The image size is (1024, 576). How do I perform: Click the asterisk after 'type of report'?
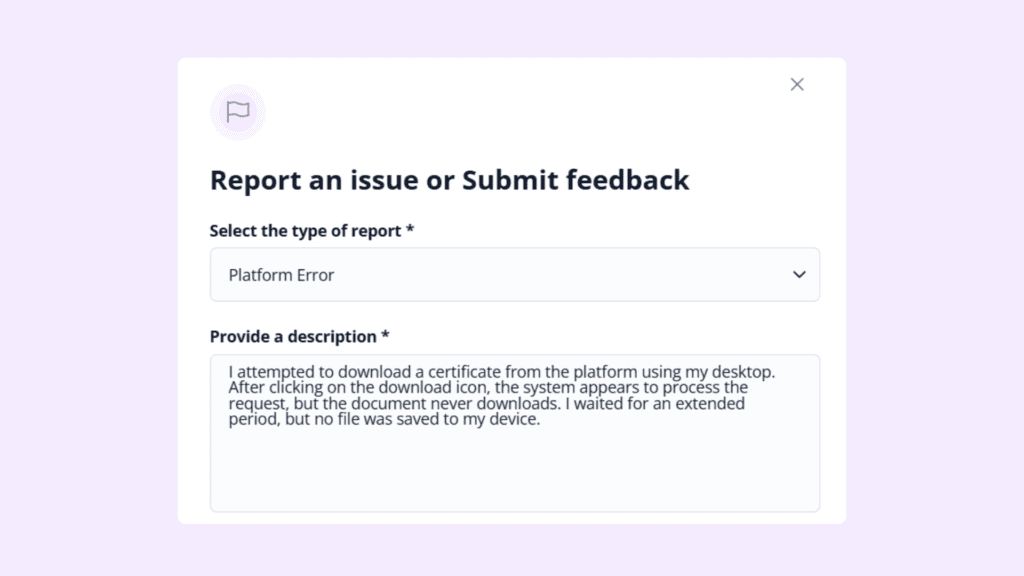pyautogui.click(x=409, y=229)
